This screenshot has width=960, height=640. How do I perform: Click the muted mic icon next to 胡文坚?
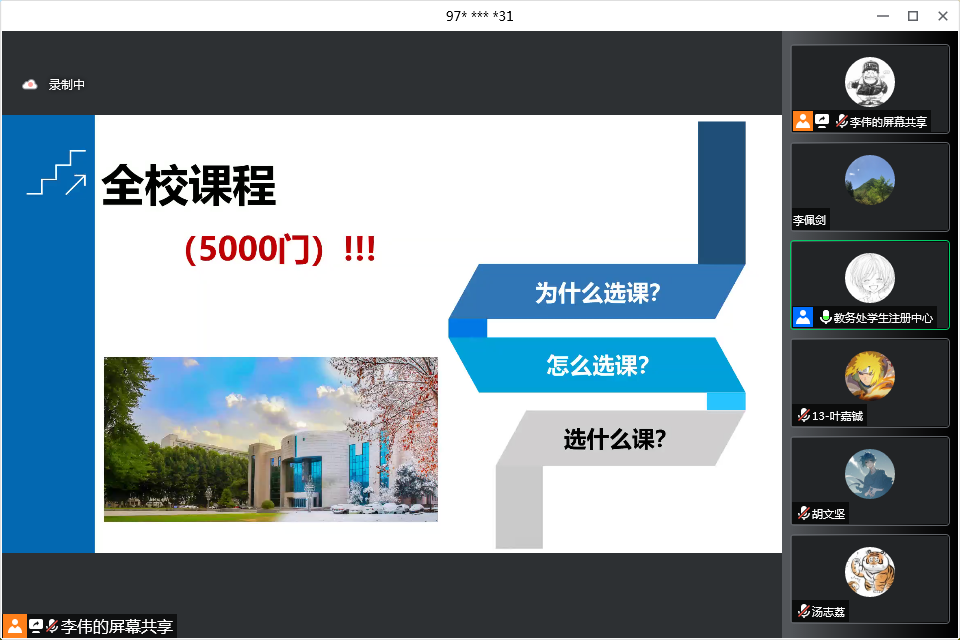(x=803, y=513)
